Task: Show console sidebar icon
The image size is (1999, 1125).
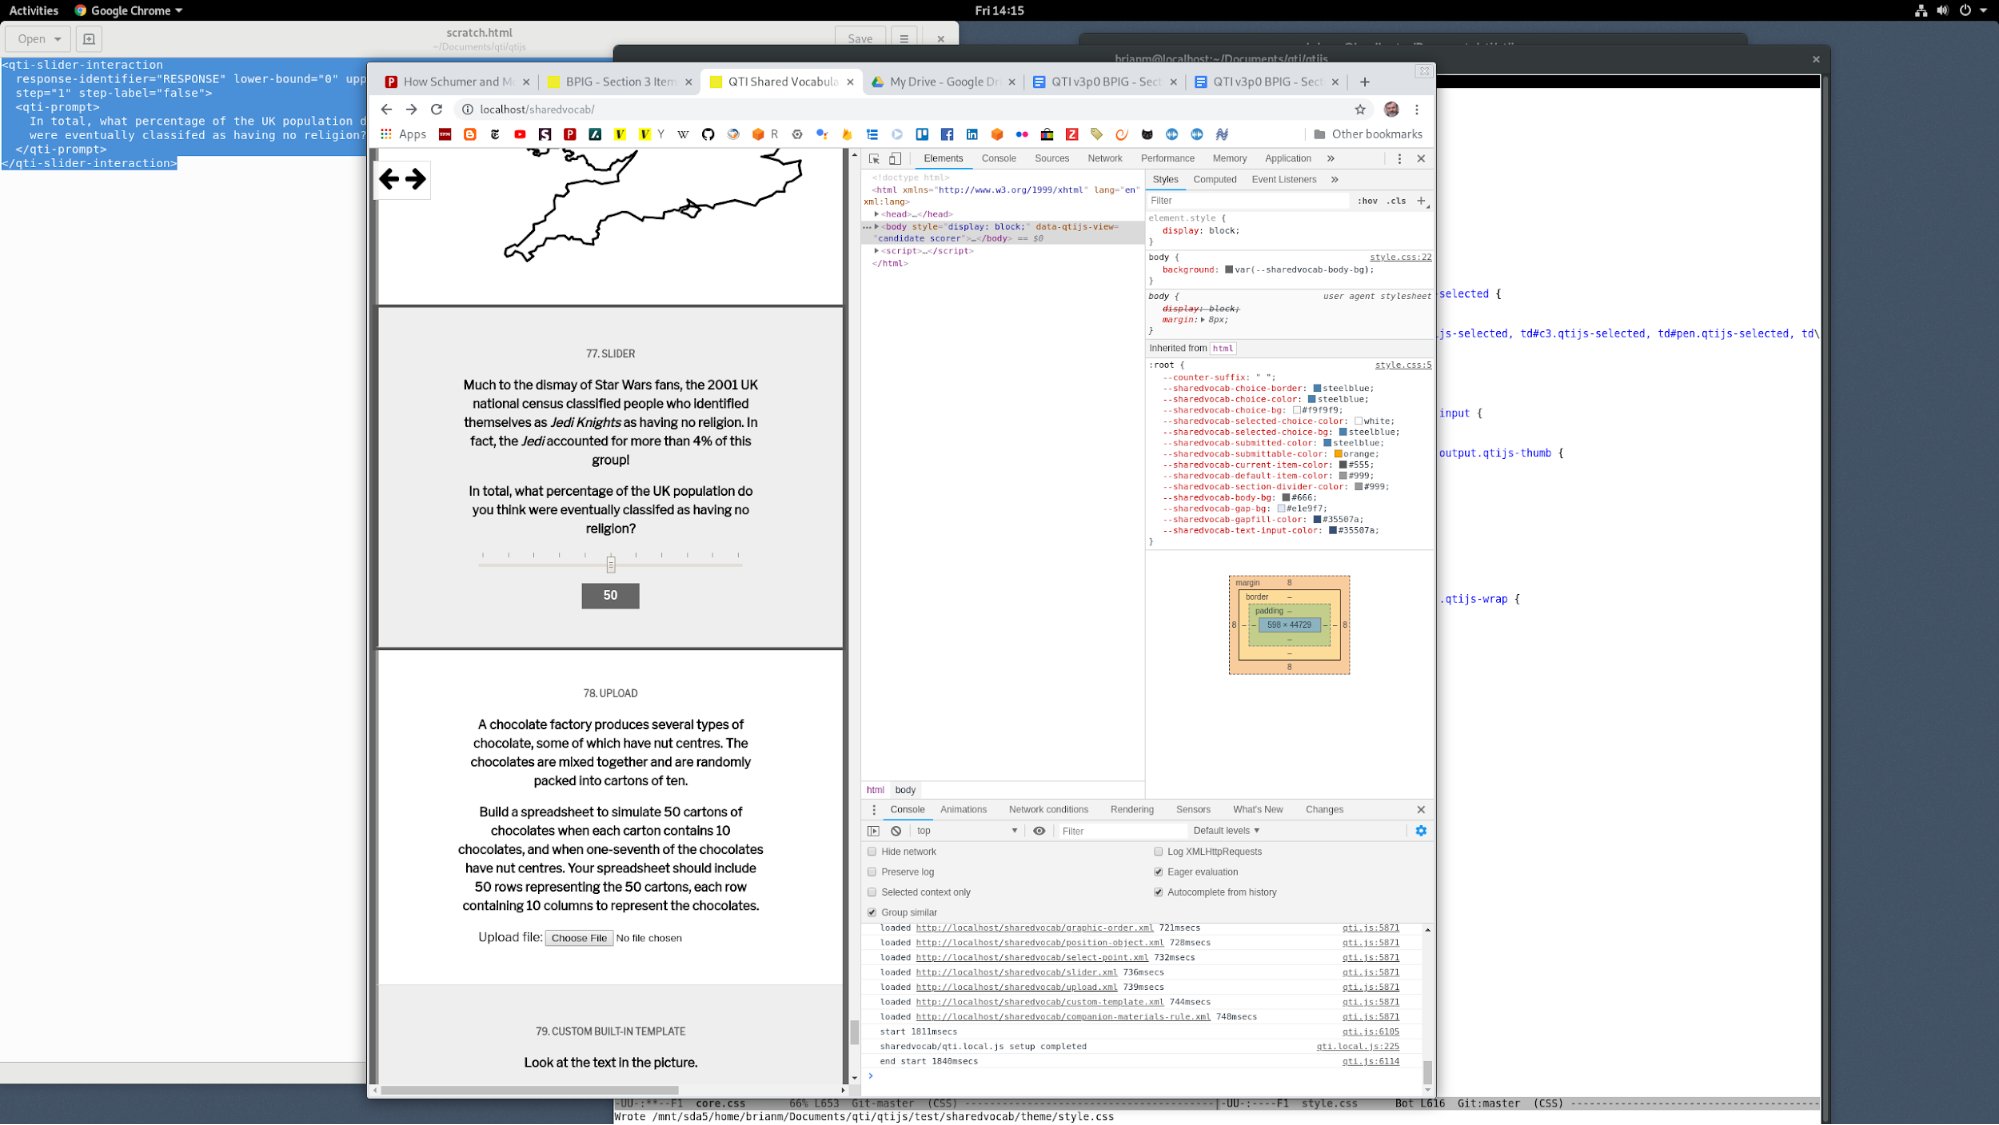Action: pyautogui.click(x=873, y=831)
